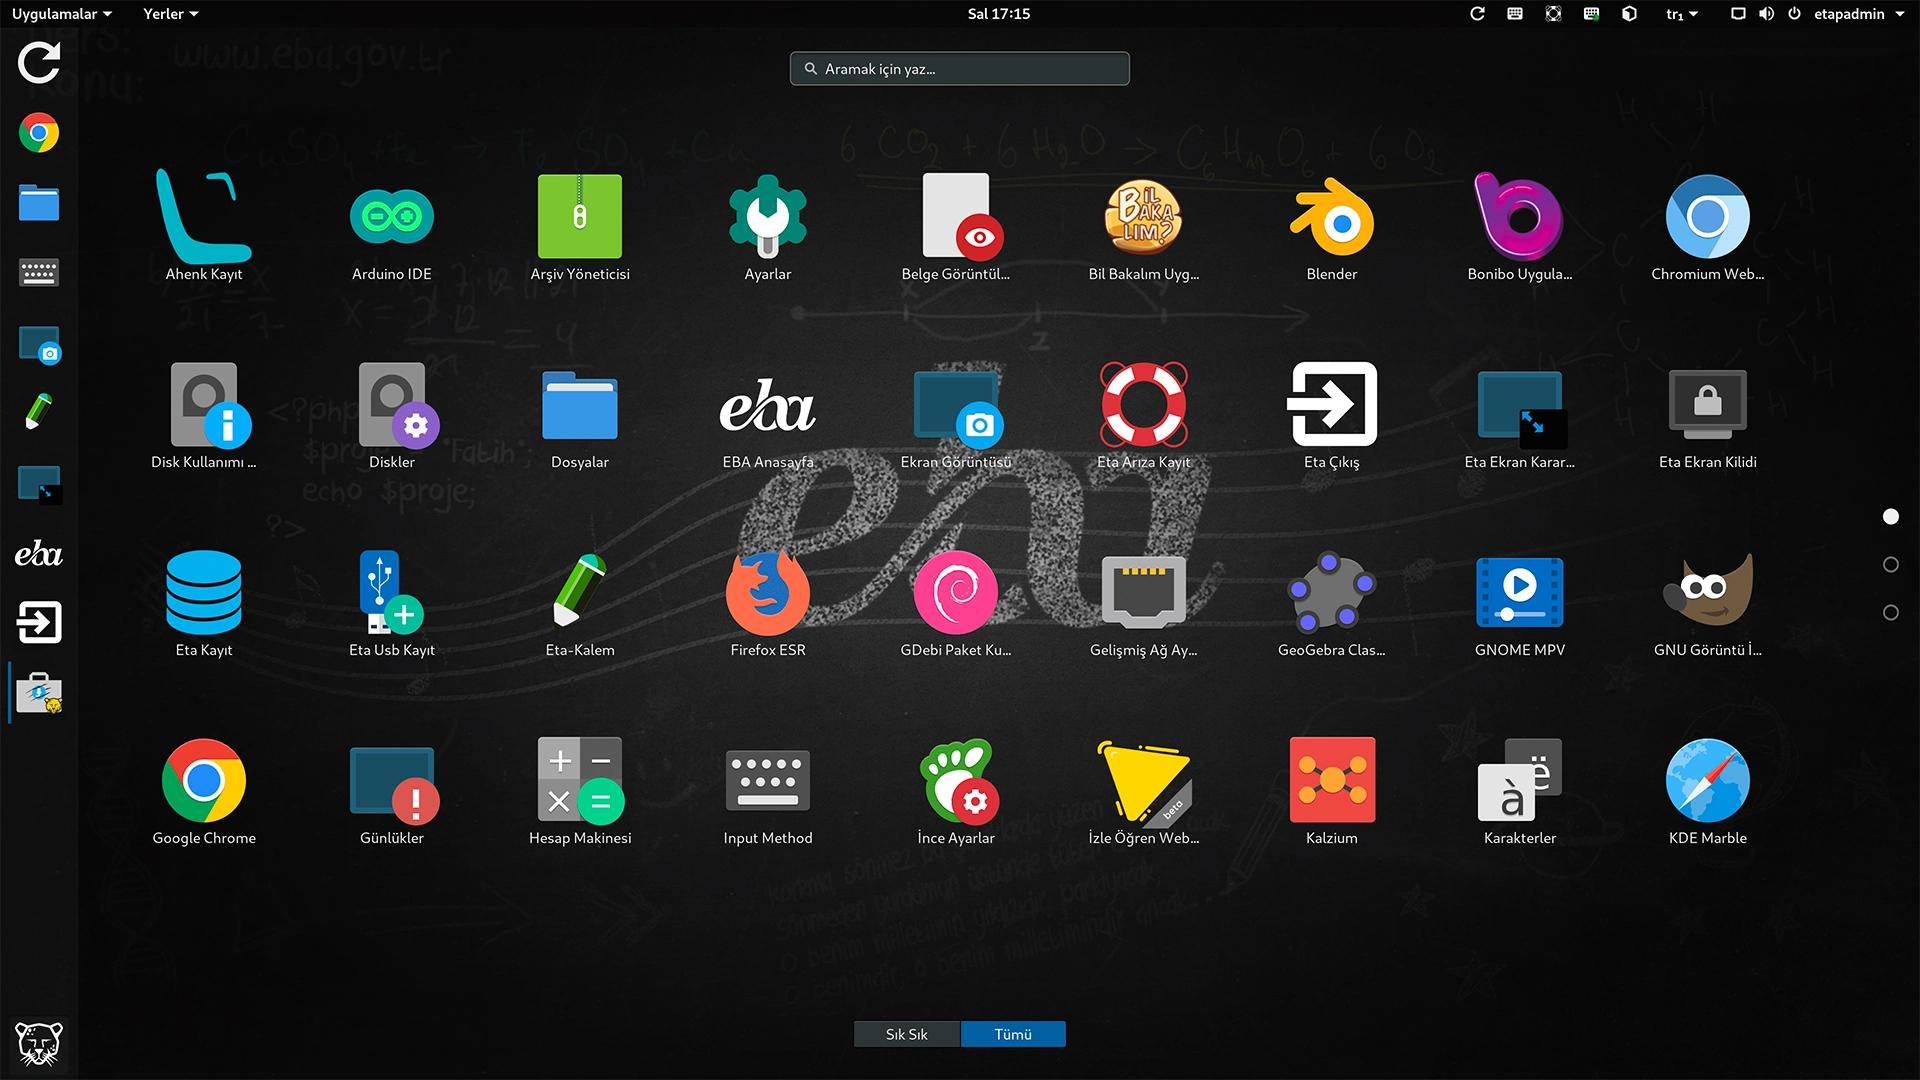Viewport: 1920px width, 1080px height.
Task: Launch GNOME MPV media player
Action: coord(1519,594)
